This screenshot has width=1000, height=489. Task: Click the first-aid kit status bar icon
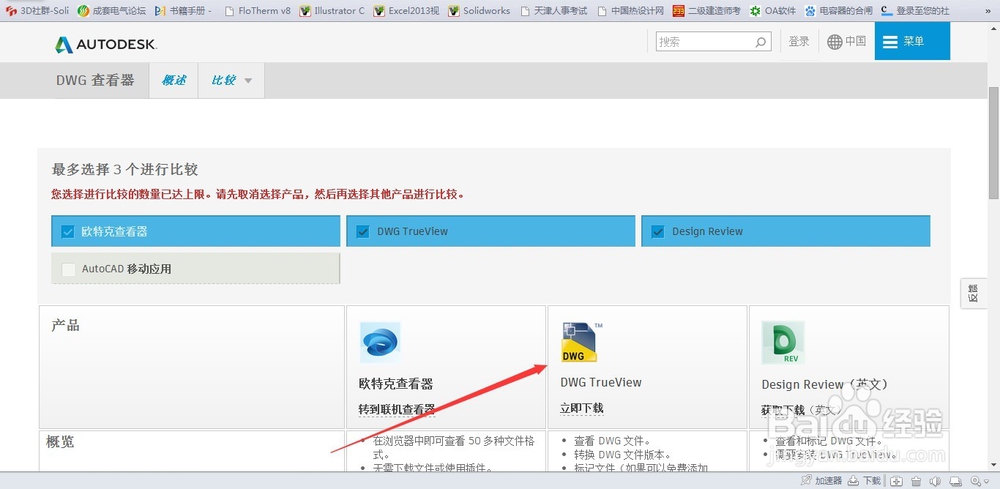coord(896,481)
